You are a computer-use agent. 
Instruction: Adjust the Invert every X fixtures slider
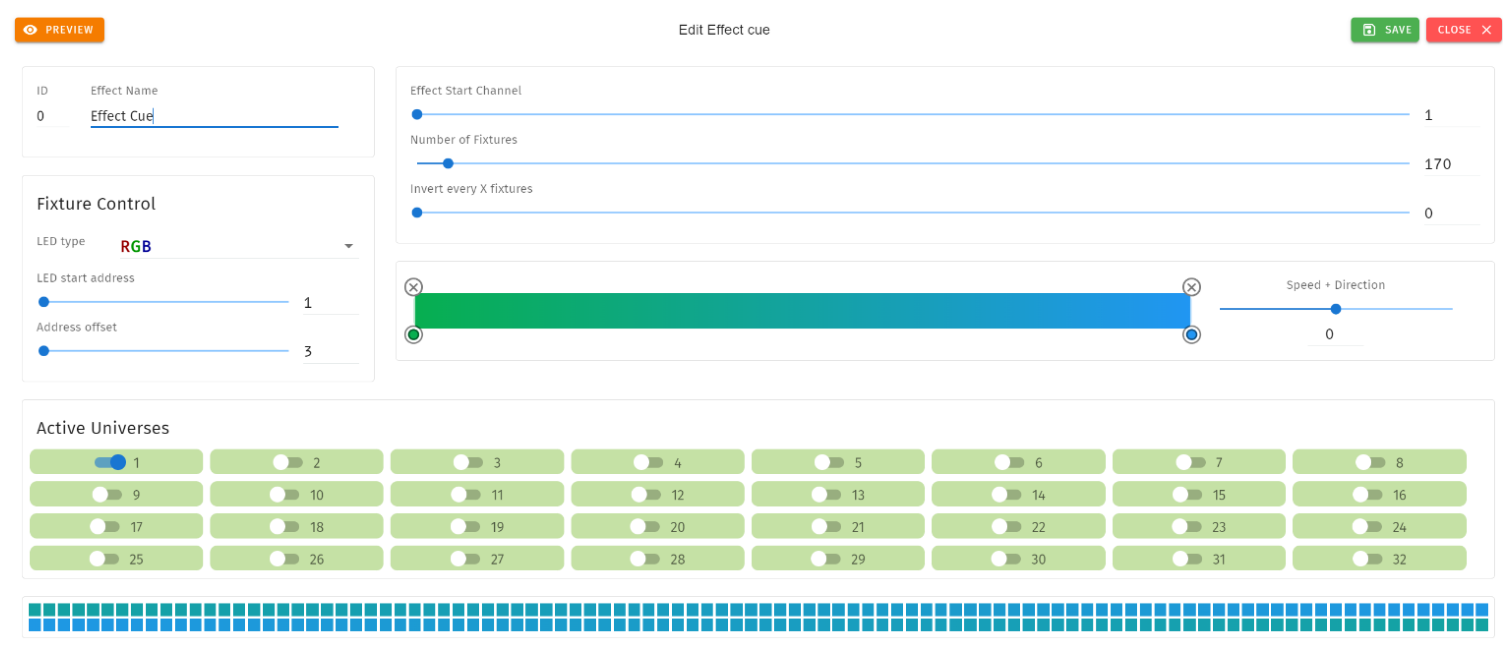click(913, 212)
